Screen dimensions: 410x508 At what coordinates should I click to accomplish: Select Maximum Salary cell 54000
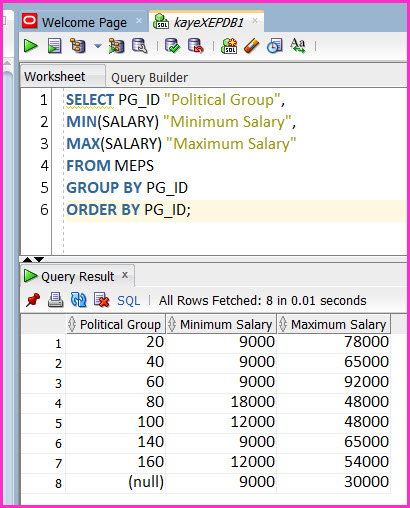(334, 462)
